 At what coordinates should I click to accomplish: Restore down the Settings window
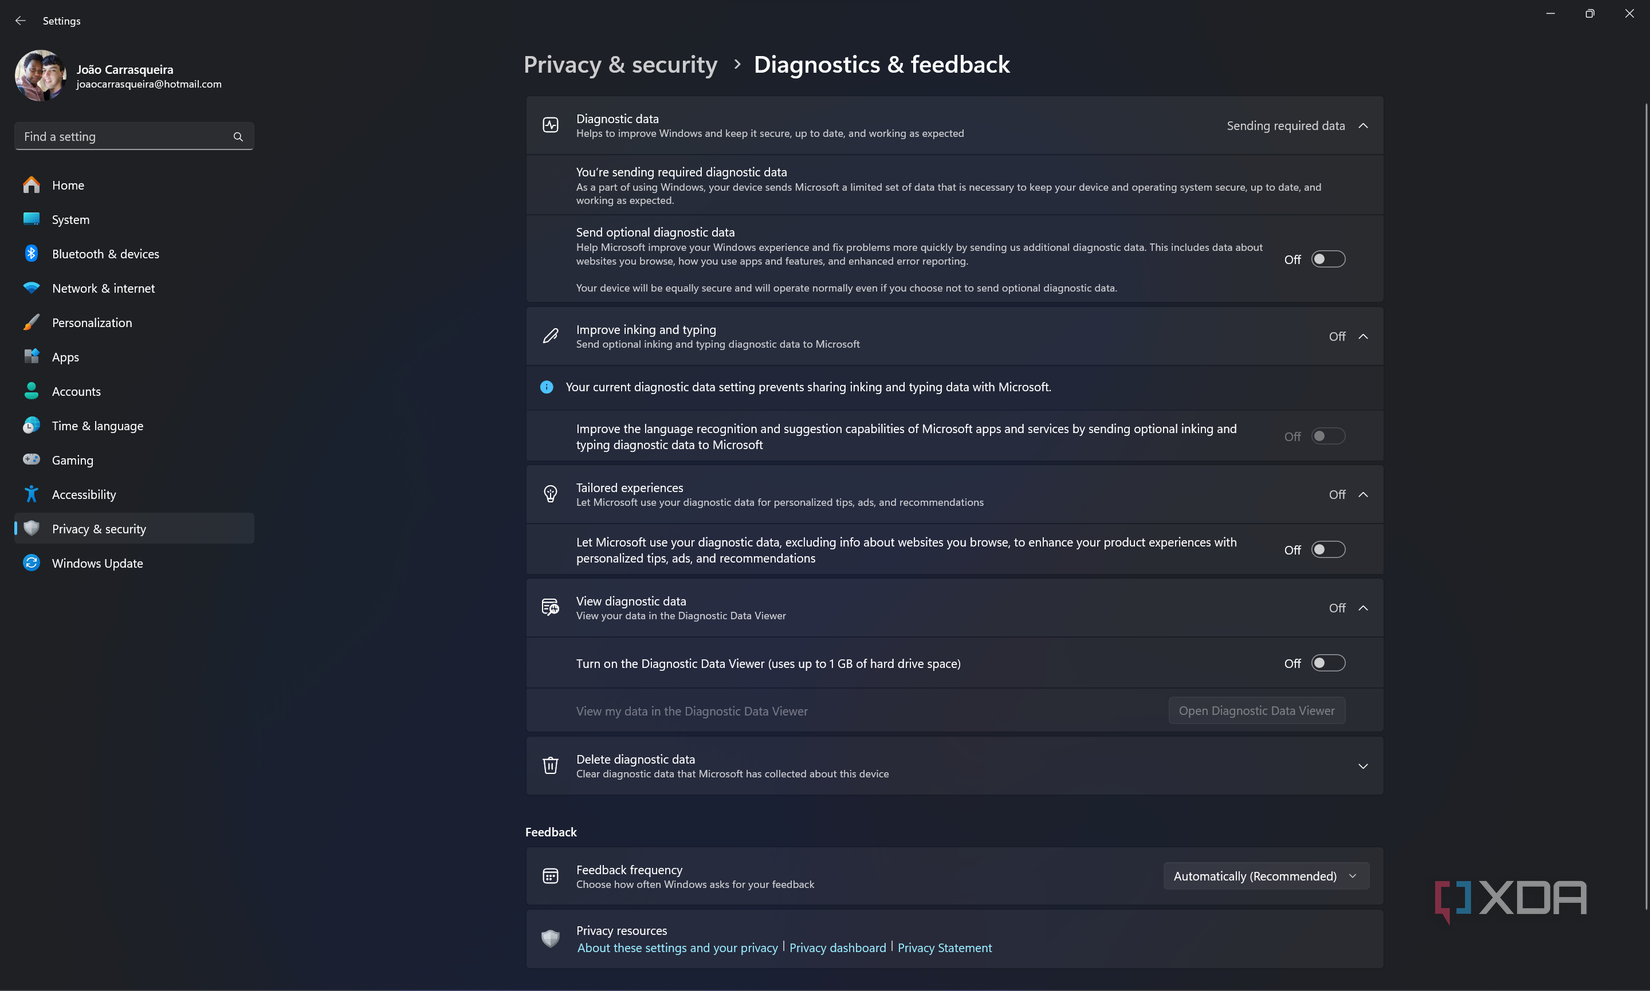tap(1590, 14)
